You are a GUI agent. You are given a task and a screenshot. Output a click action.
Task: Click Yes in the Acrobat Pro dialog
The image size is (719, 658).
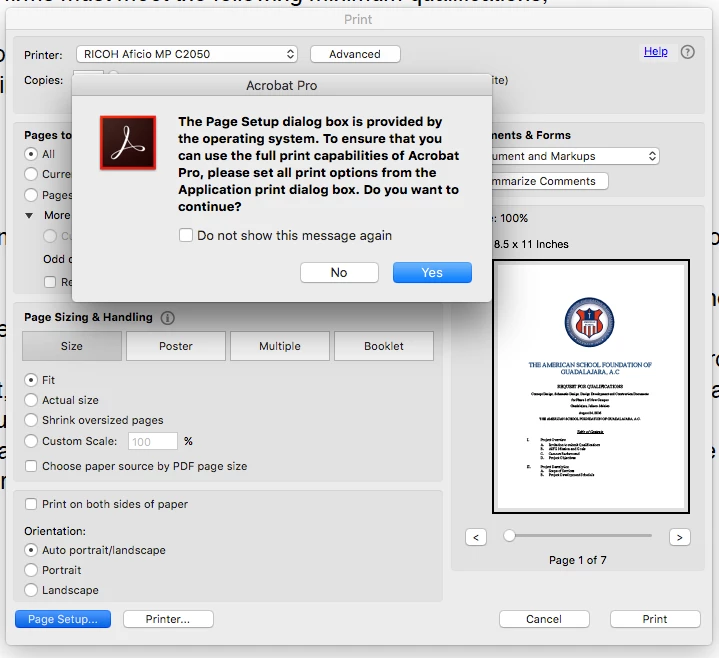click(432, 272)
